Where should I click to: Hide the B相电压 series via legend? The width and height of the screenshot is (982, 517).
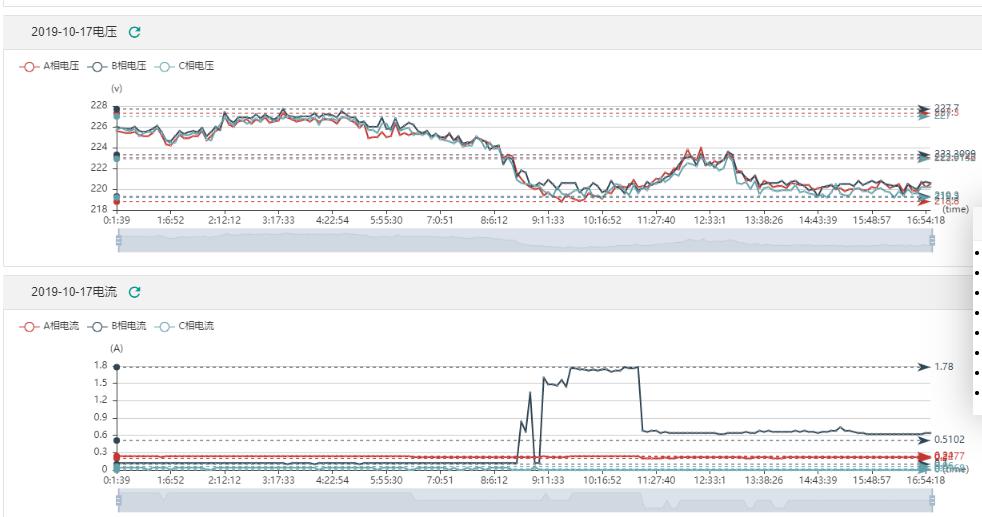[x=120, y=66]
